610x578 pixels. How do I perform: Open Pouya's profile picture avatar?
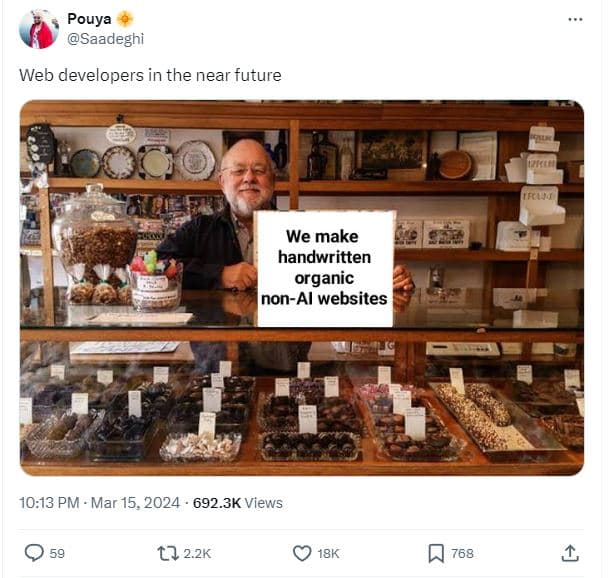[x=38, y=29]
